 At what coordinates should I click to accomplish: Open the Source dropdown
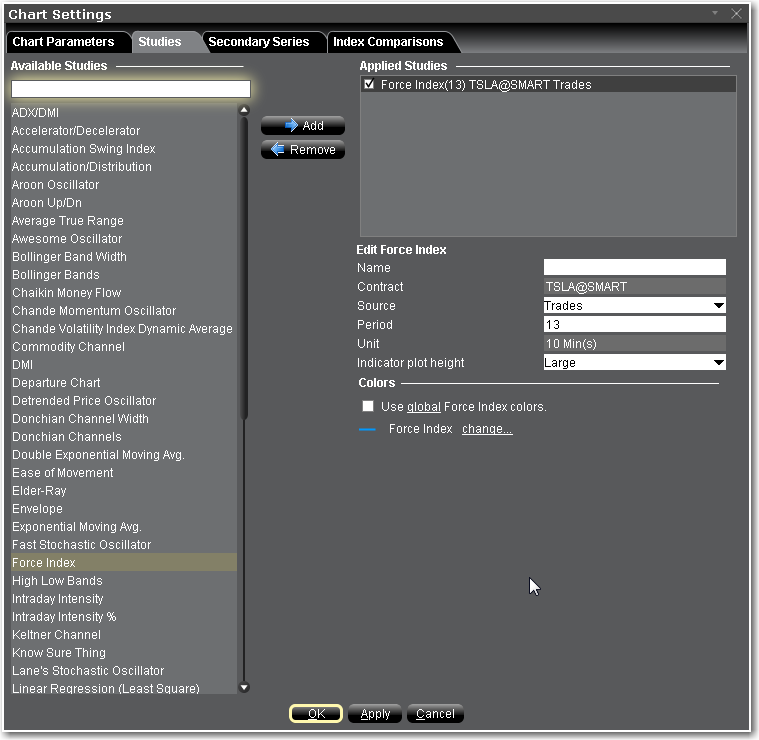718,306
